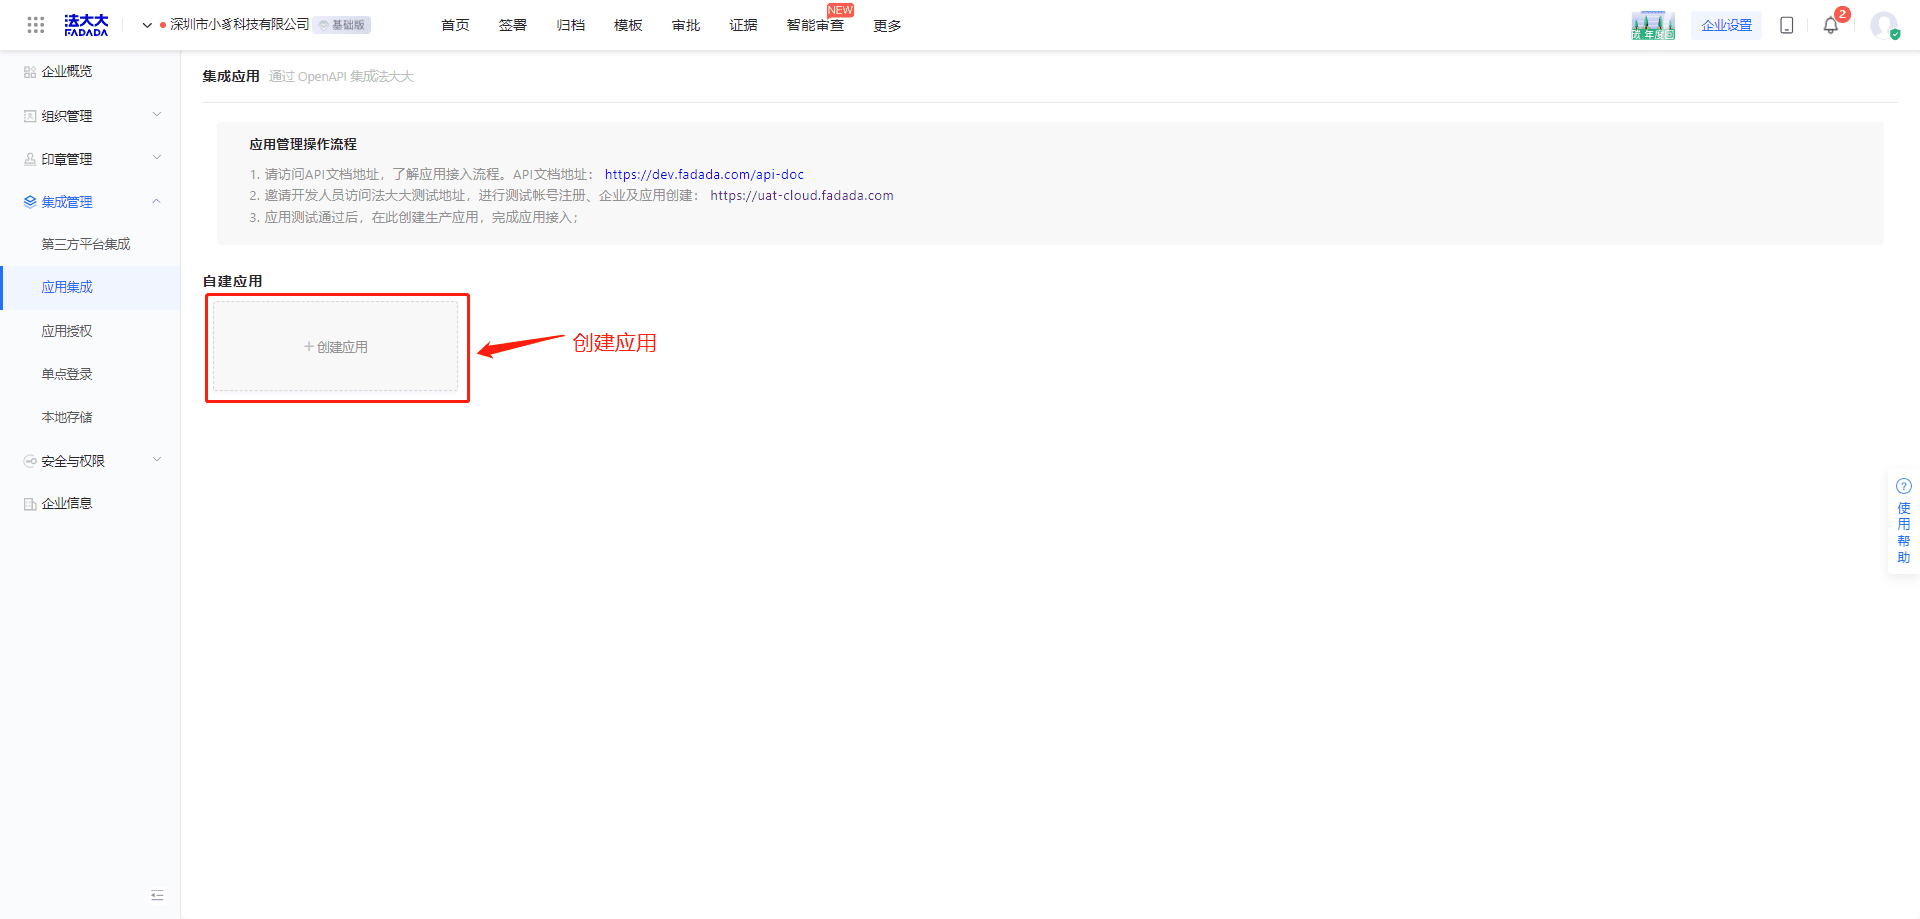Click the 创建应用 card
The height and width of the screenshot is (919, 1920).
pyautogui.click(x=336, y=347)
